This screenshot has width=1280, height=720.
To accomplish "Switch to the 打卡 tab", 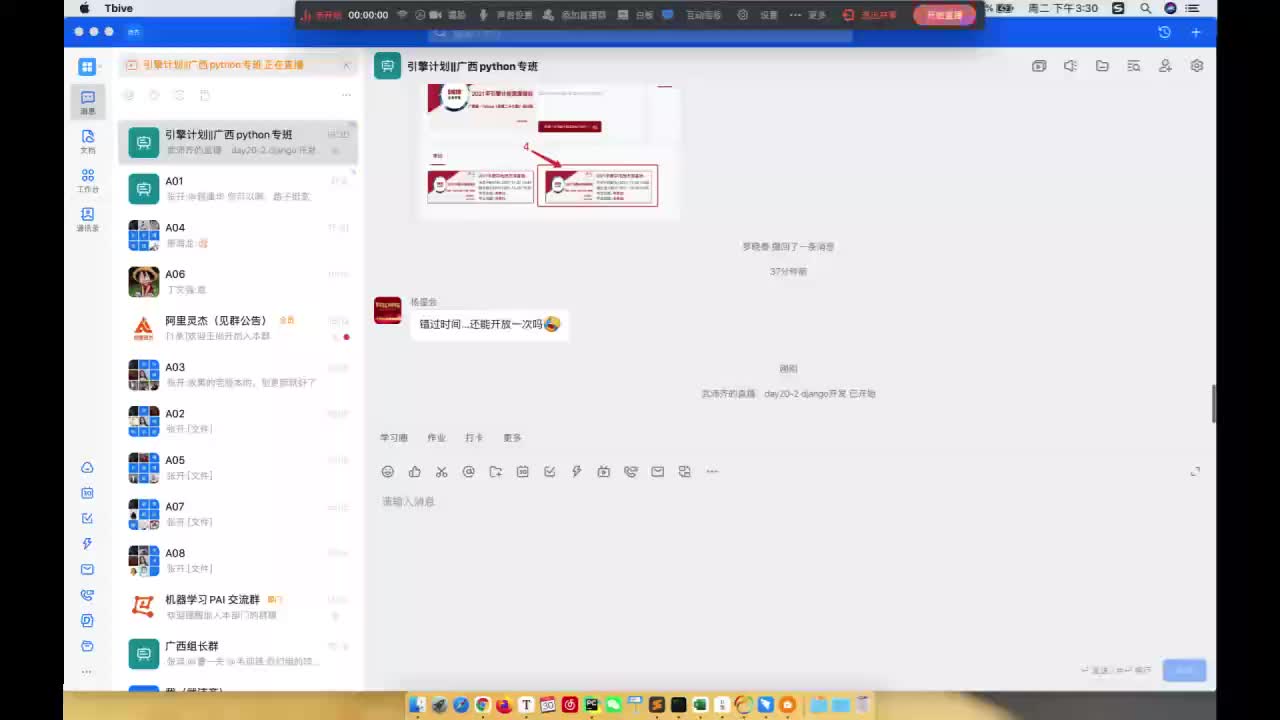I will click(474, 438).
